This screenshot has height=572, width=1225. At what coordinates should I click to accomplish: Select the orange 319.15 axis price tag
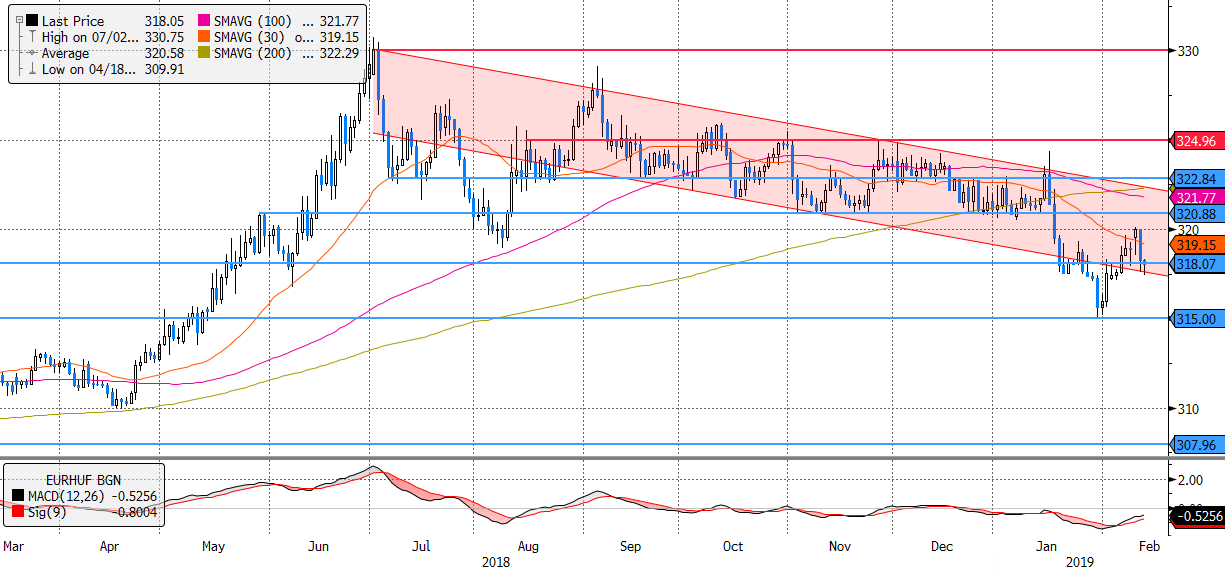(x=1195, y=244)
